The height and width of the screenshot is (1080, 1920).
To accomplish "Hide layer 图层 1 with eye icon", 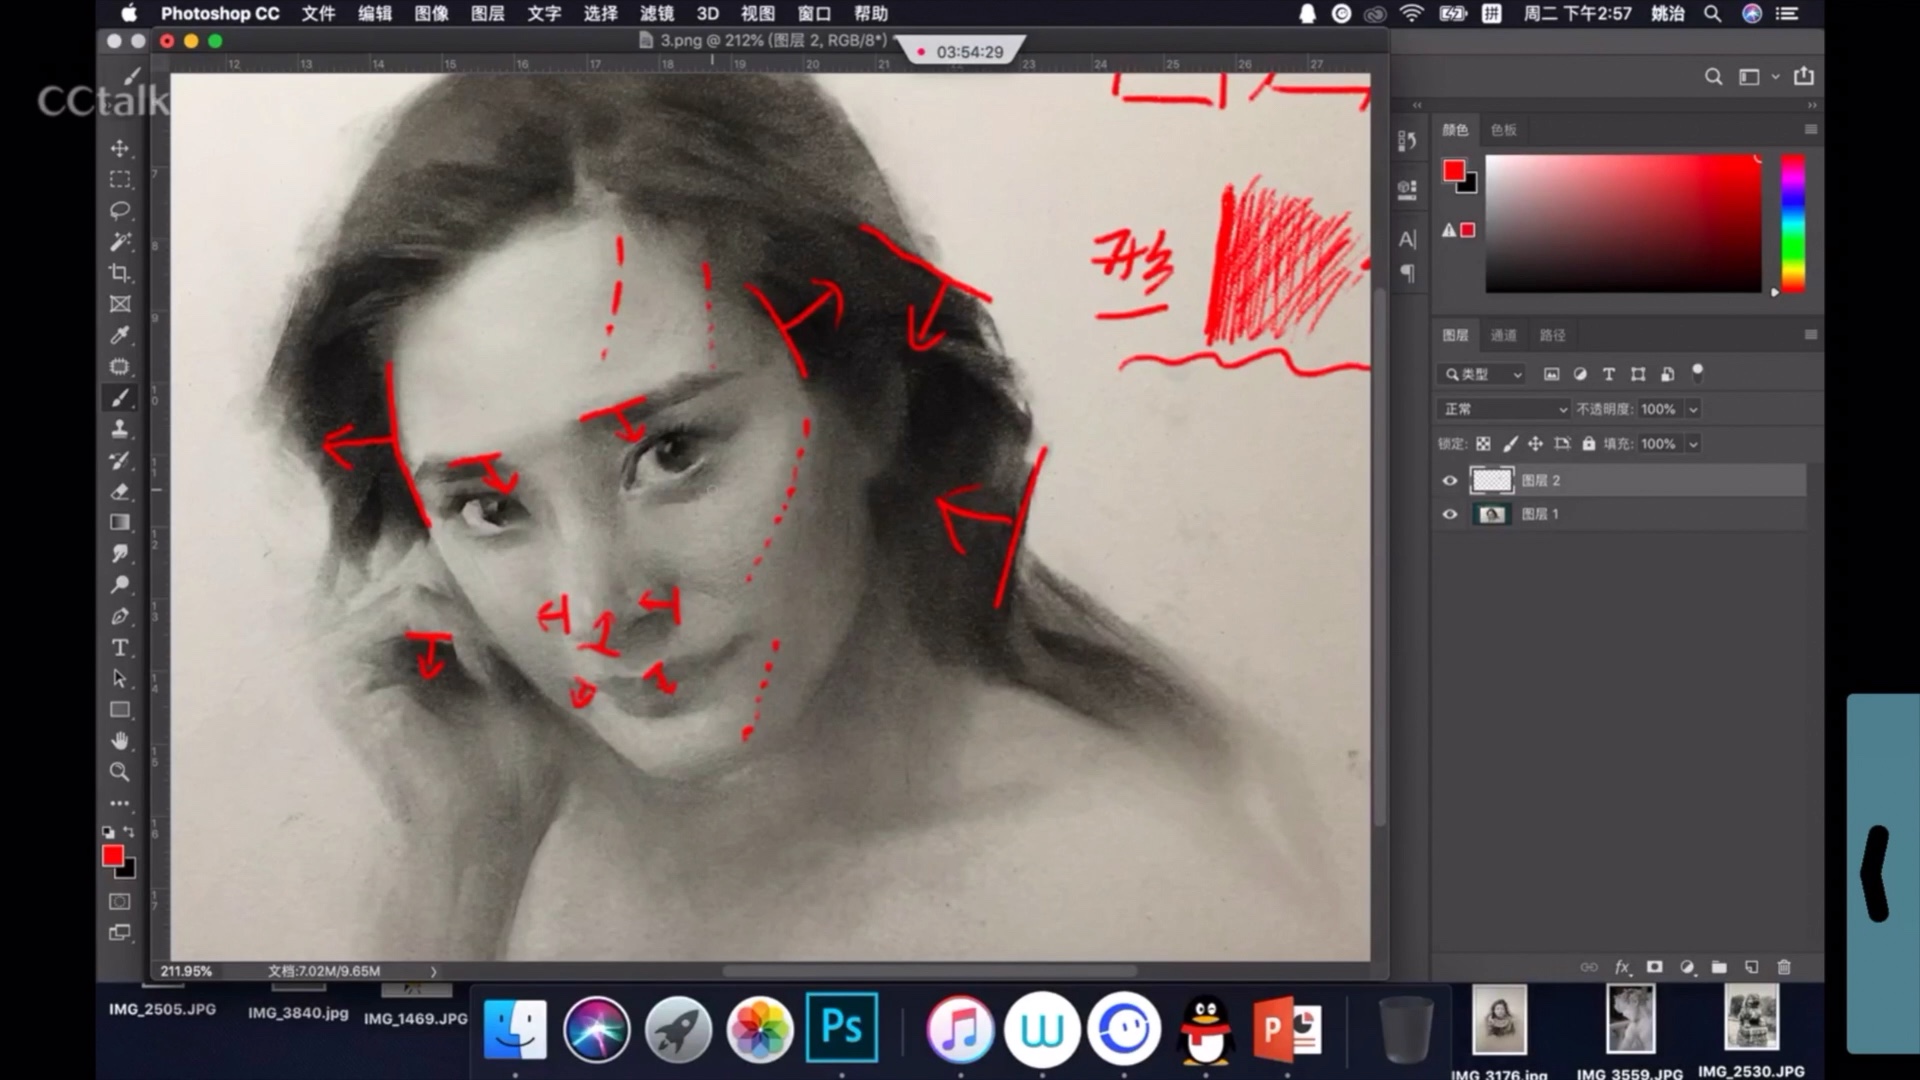I will pos(1450,514).
